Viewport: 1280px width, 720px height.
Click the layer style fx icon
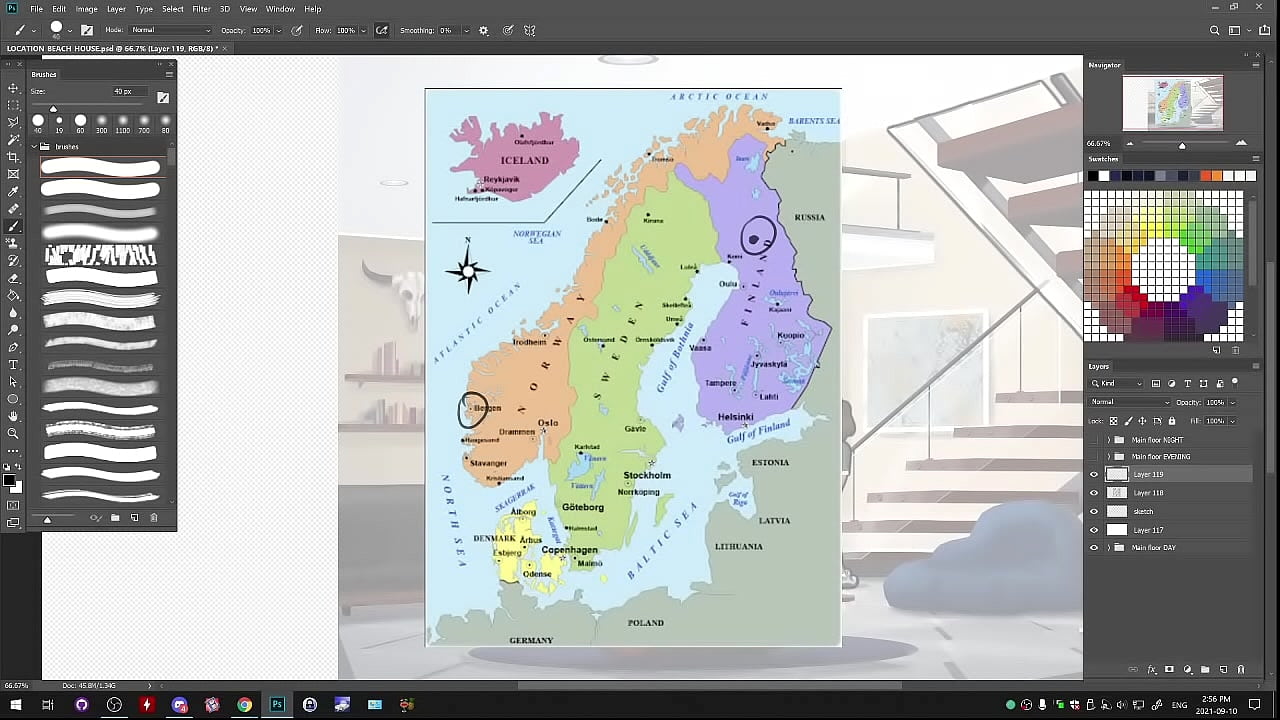1151,669
